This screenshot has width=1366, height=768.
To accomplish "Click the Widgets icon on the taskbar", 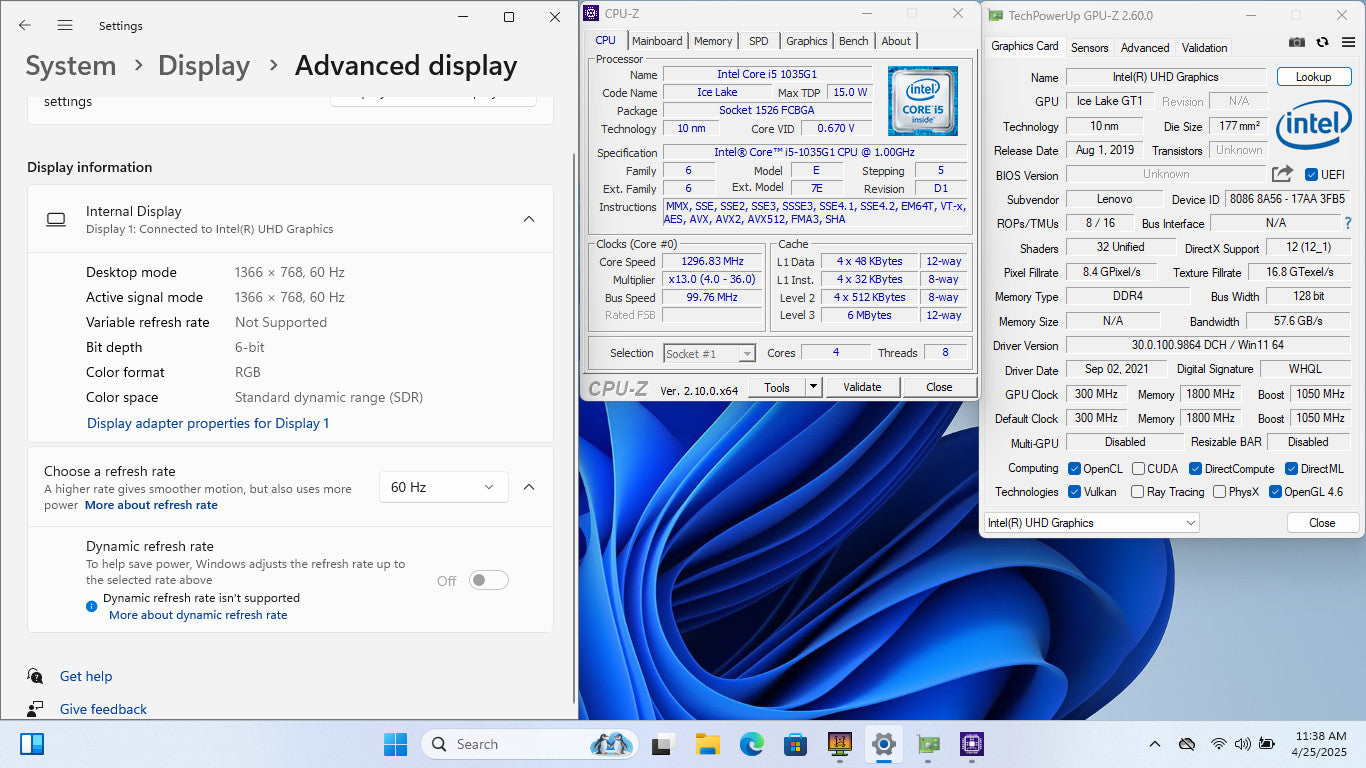I will coord(32,744).
